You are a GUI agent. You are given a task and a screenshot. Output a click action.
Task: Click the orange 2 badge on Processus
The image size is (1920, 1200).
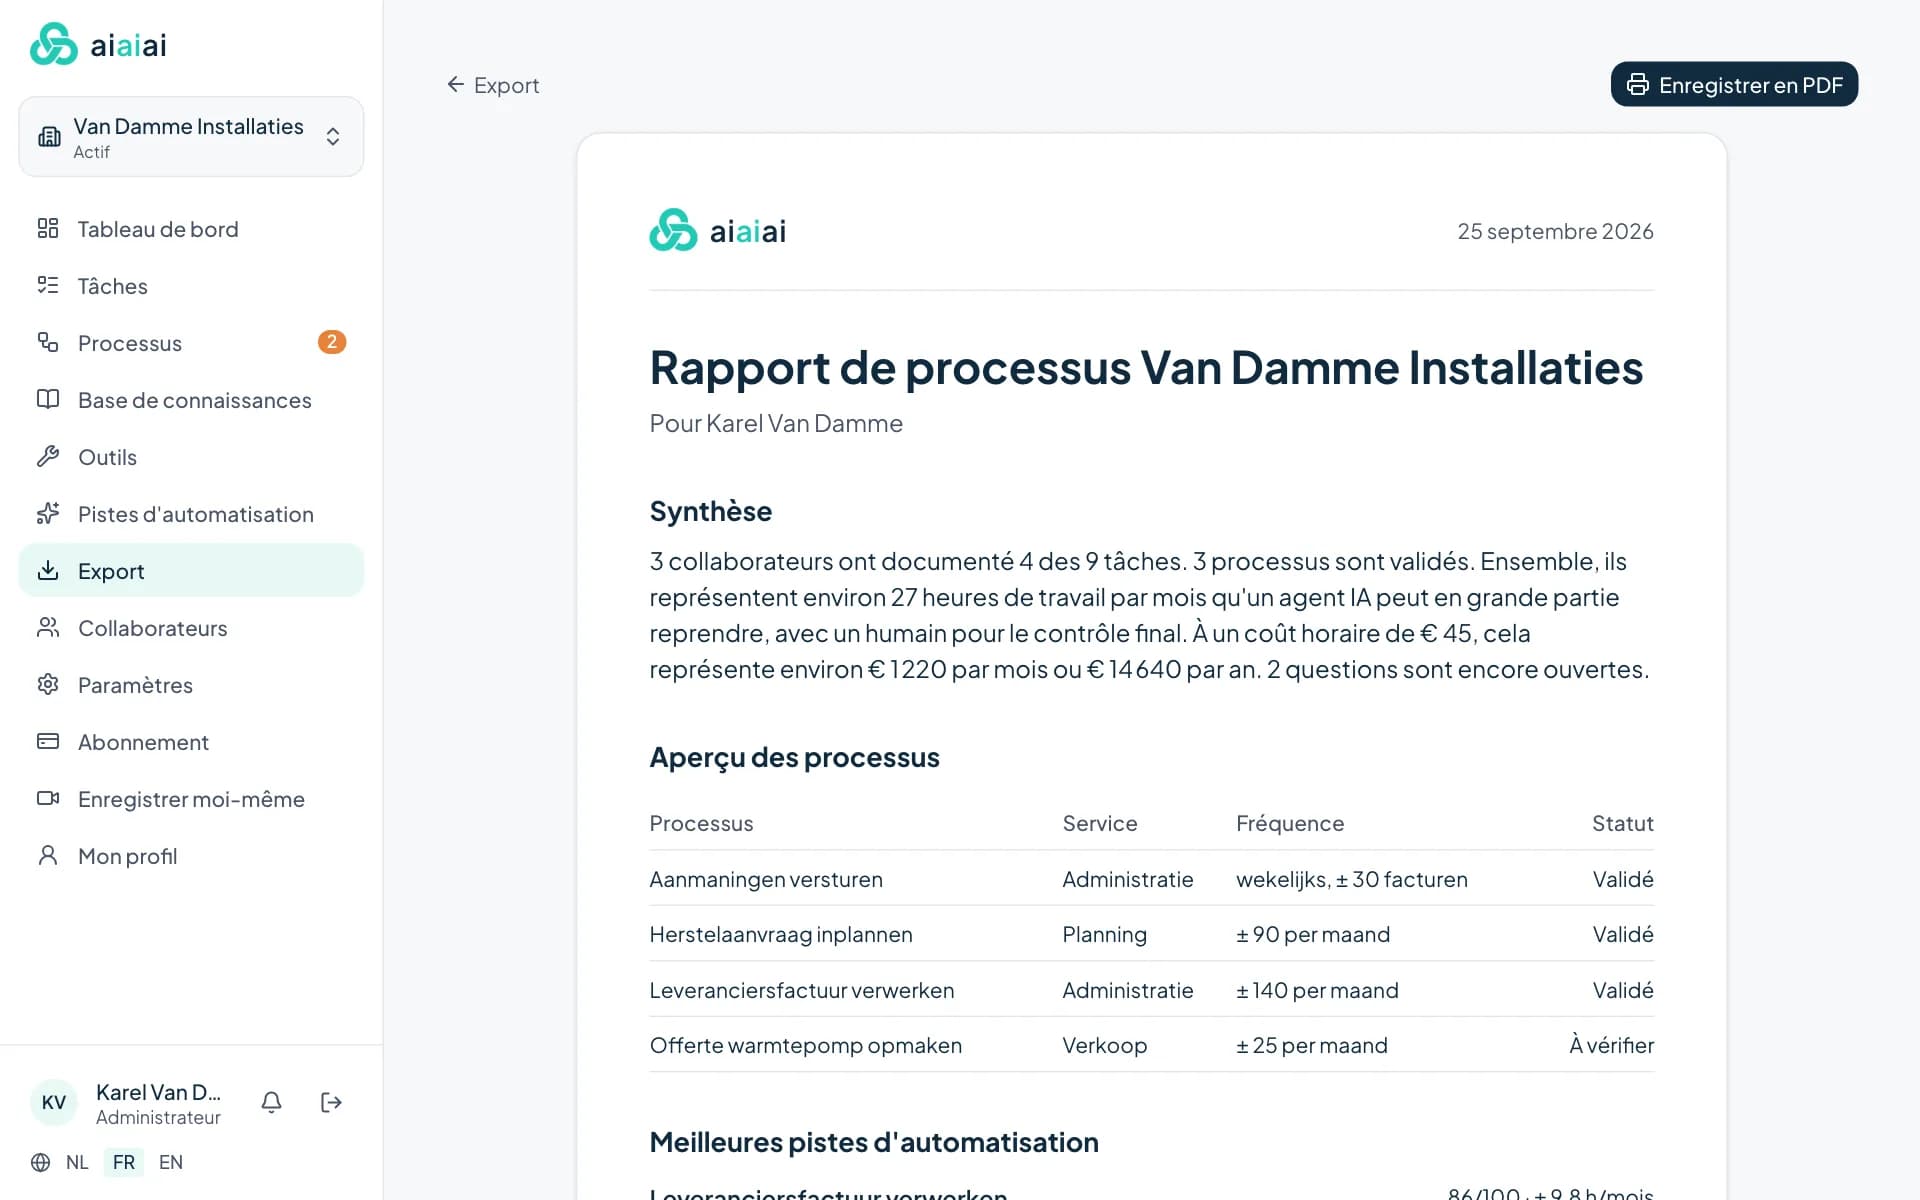(332, 342)
